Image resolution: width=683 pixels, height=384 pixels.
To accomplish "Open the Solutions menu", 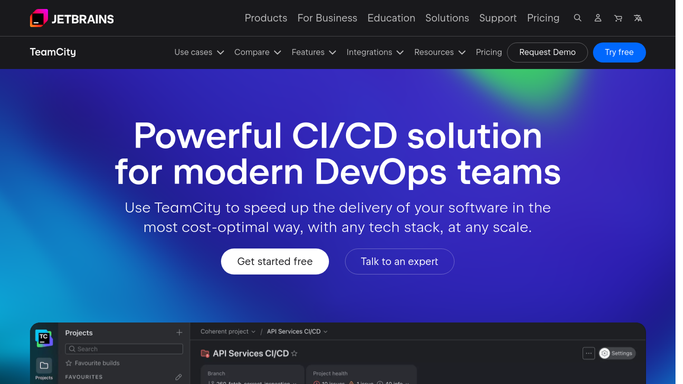I will pyautogui.click(x=447, y=18).
